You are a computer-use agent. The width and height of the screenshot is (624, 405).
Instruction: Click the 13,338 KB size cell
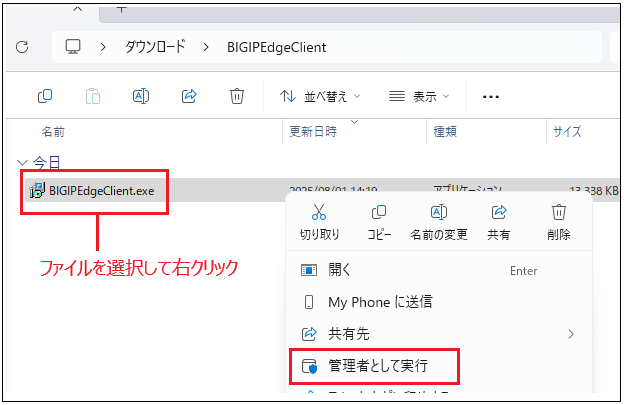pyautogui.click(x=594, y=191)
